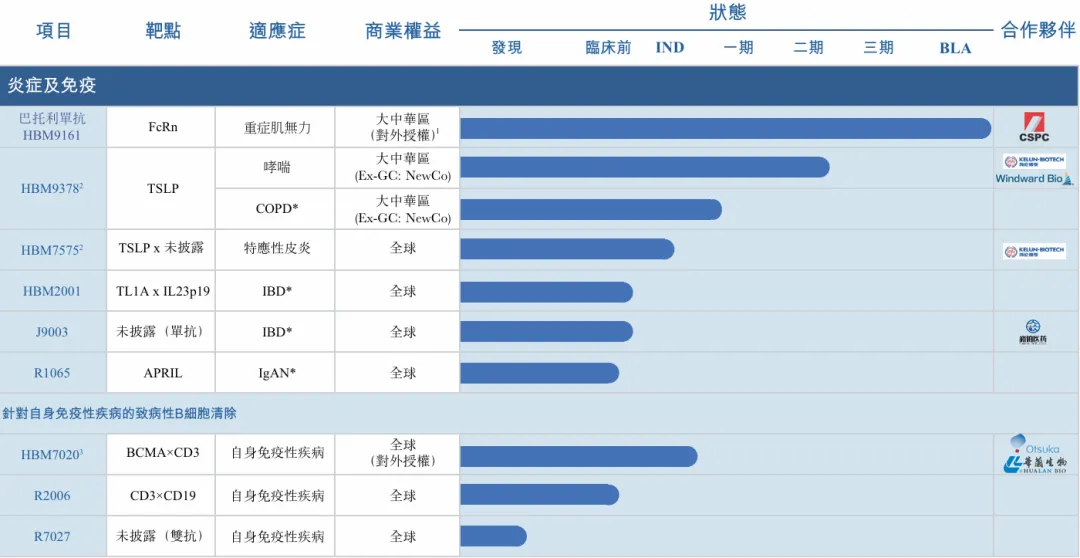Click the HBM9161 FcRn progress bar
1080x558 pixels.
point(725,128)
